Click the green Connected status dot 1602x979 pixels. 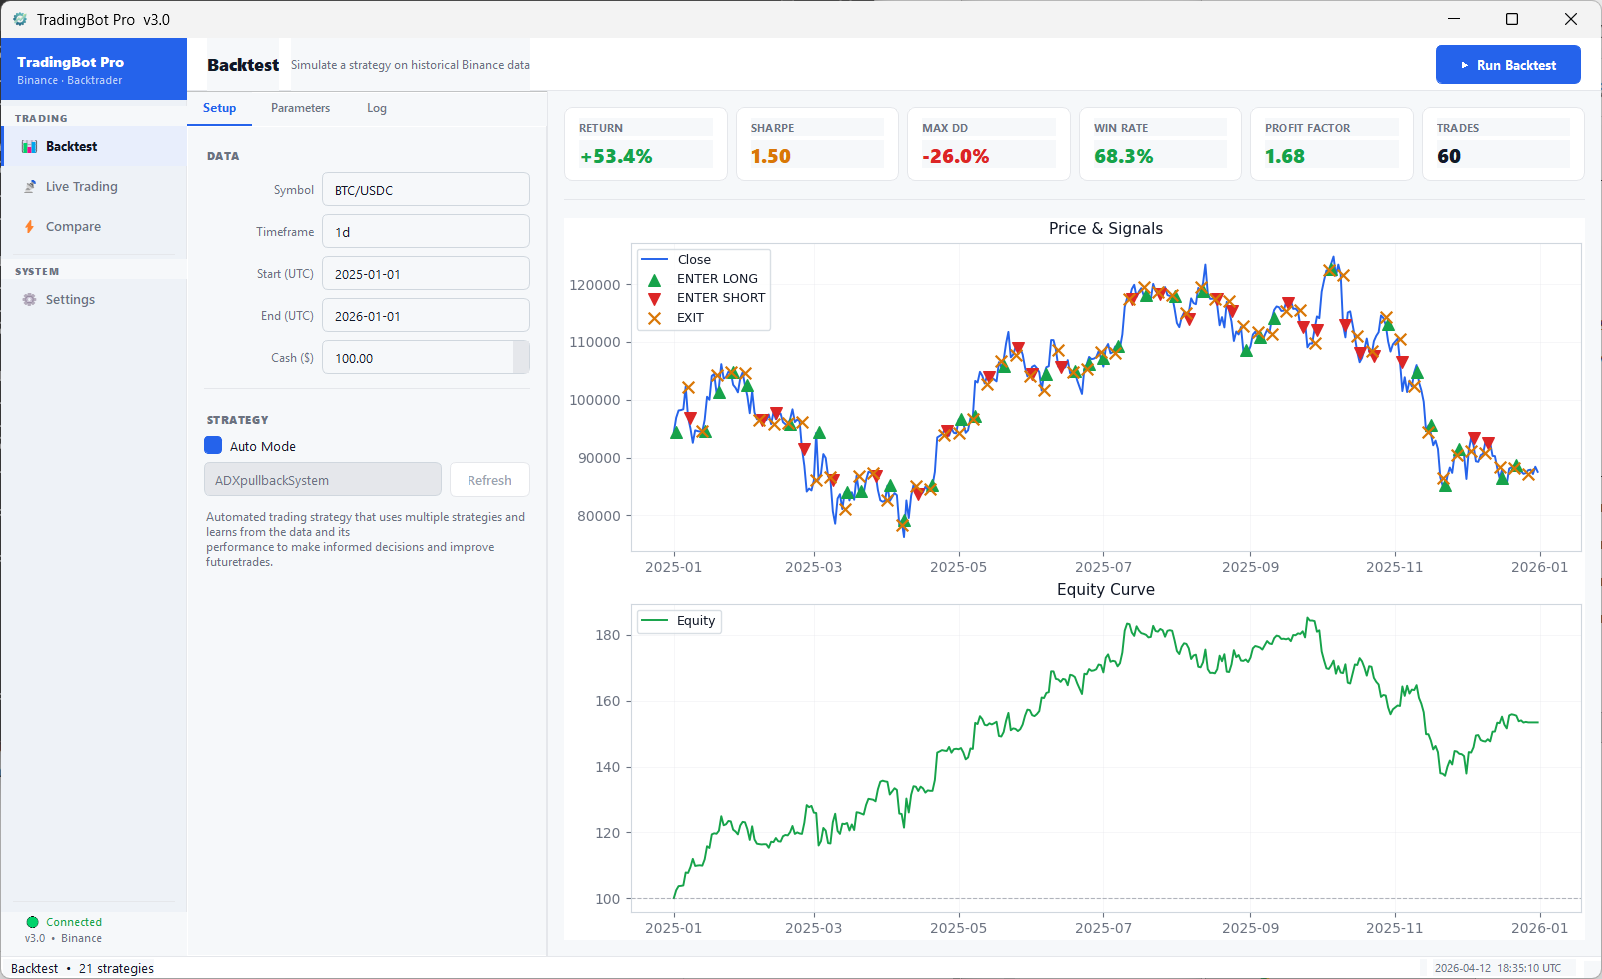point(31,921)
